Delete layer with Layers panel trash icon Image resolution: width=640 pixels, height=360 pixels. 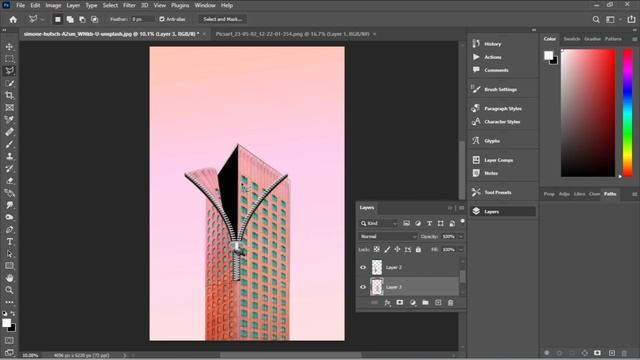[x=450, y=303]
